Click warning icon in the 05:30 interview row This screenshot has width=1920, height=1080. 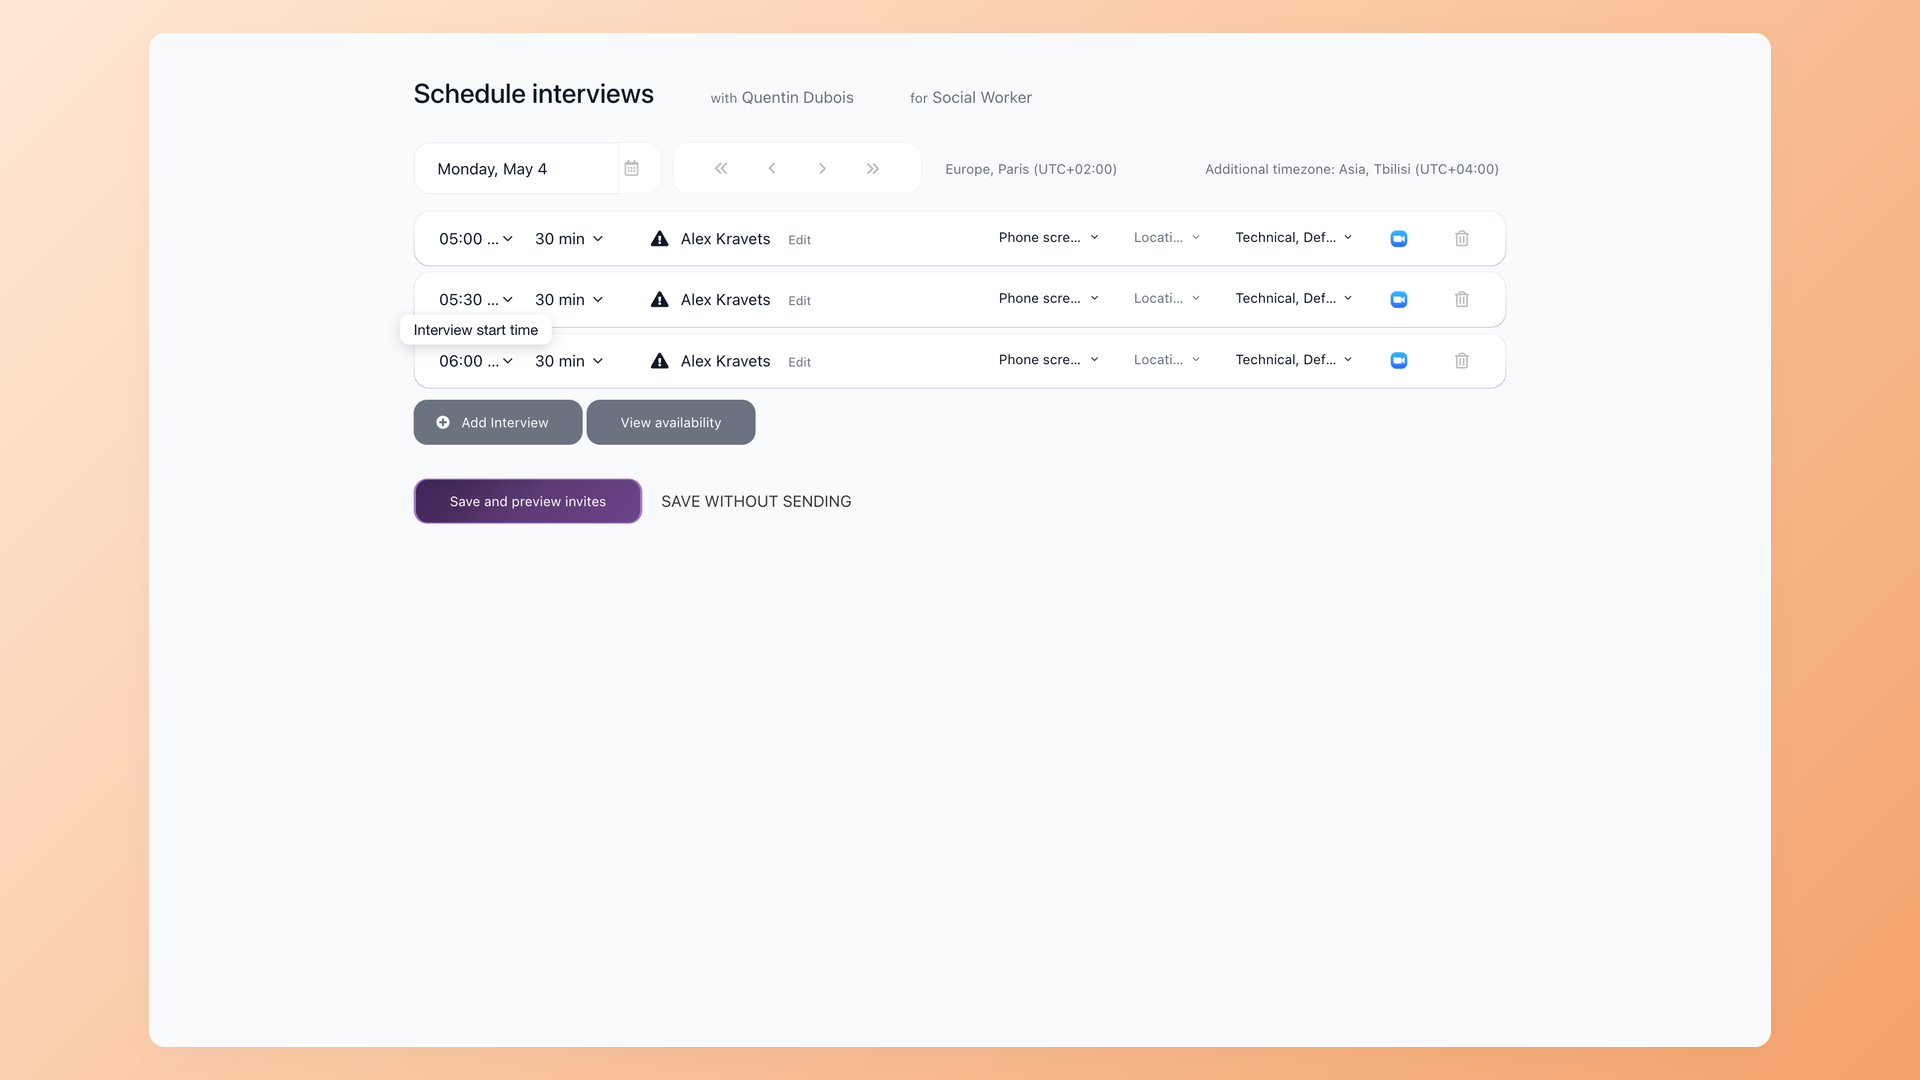[x=659, y=299]
